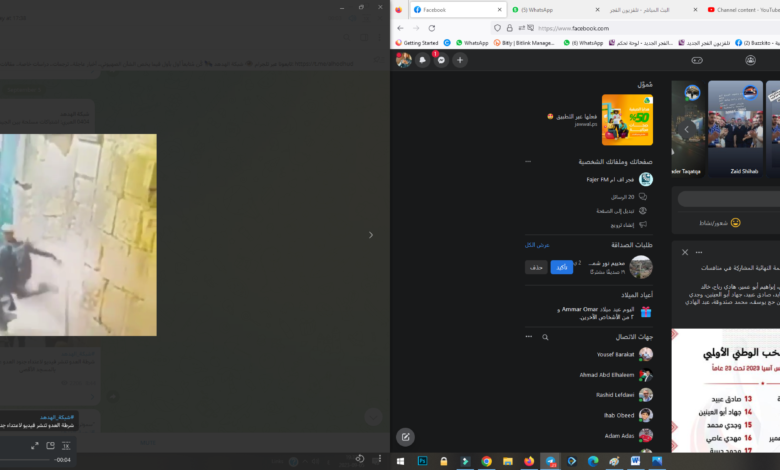The image size is (780, 470).
Task: Open the (6) WhatsApp bookmark
Action: pyautogui.click(x=583, y=43)
